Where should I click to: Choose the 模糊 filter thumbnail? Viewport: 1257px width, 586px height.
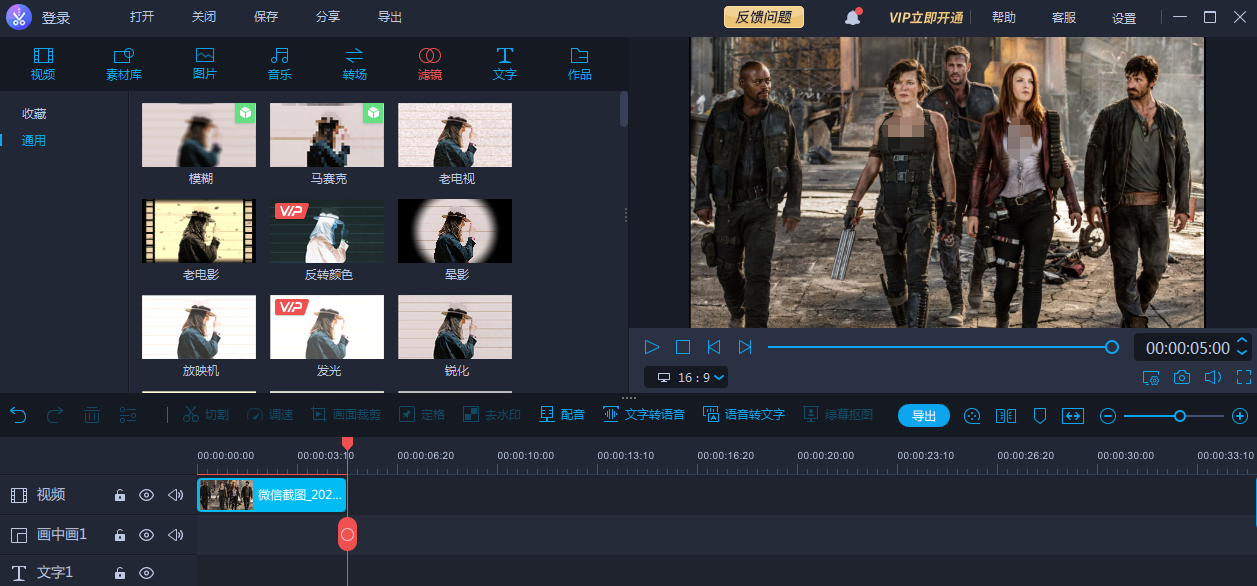pyautogui.click(x=199, y=135)
